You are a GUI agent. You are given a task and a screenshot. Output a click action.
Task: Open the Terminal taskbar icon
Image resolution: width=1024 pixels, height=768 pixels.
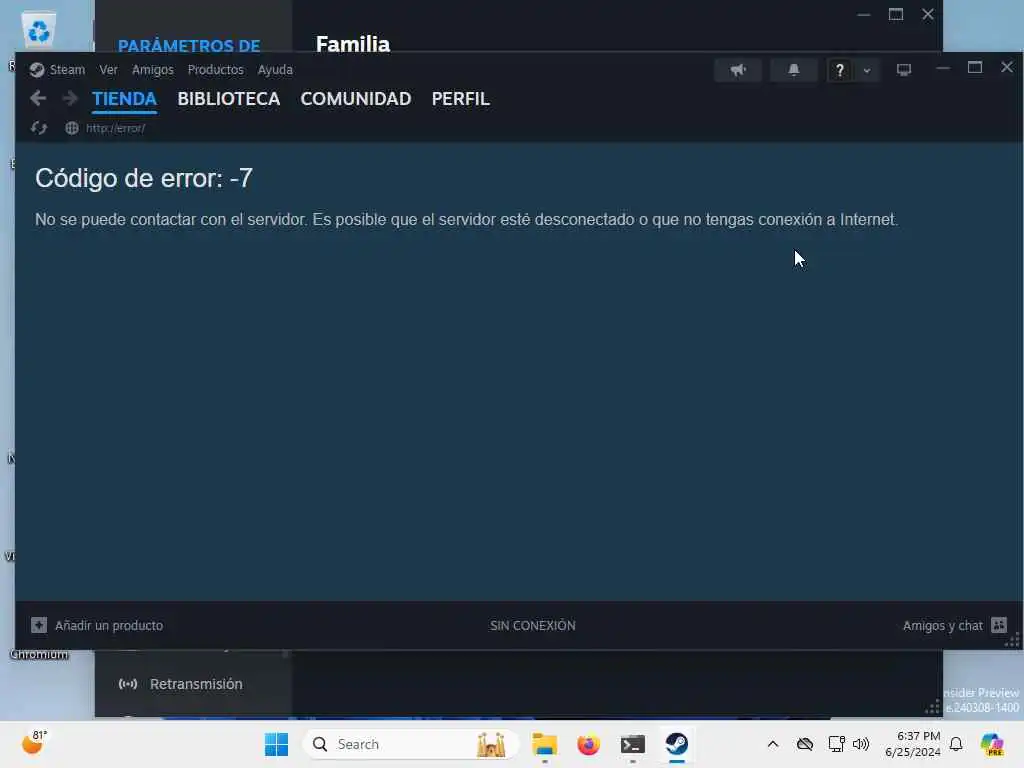pos(633,744)
